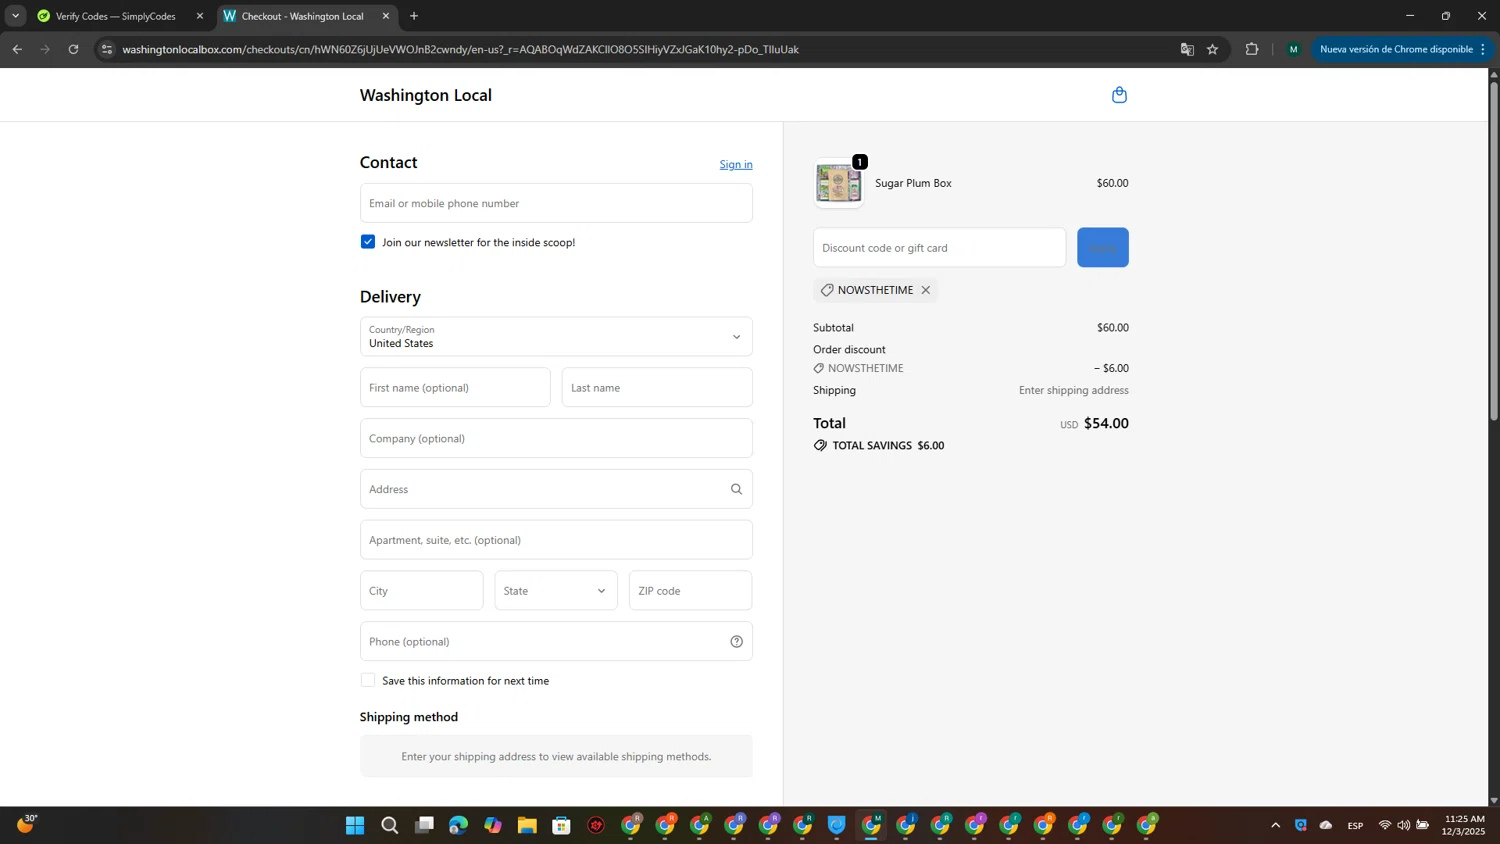1500x844 pixels.
Task: Focus the Email or mobile phone number field
Action: pyautogui.click(x=556, y=203)
